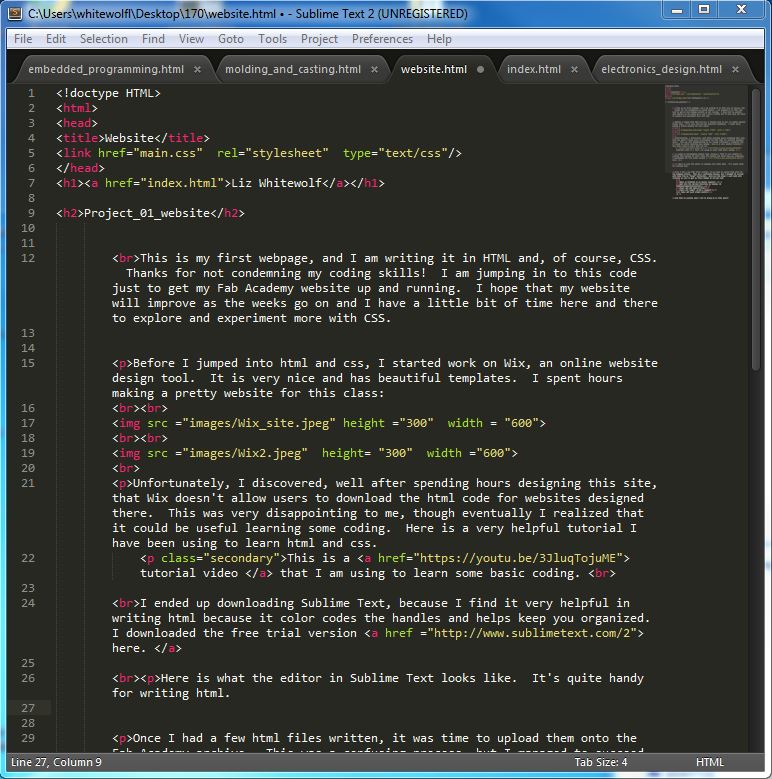Minimize the Sublime Text window
Viewport: 772px width, 779px height.
point(677,10)
